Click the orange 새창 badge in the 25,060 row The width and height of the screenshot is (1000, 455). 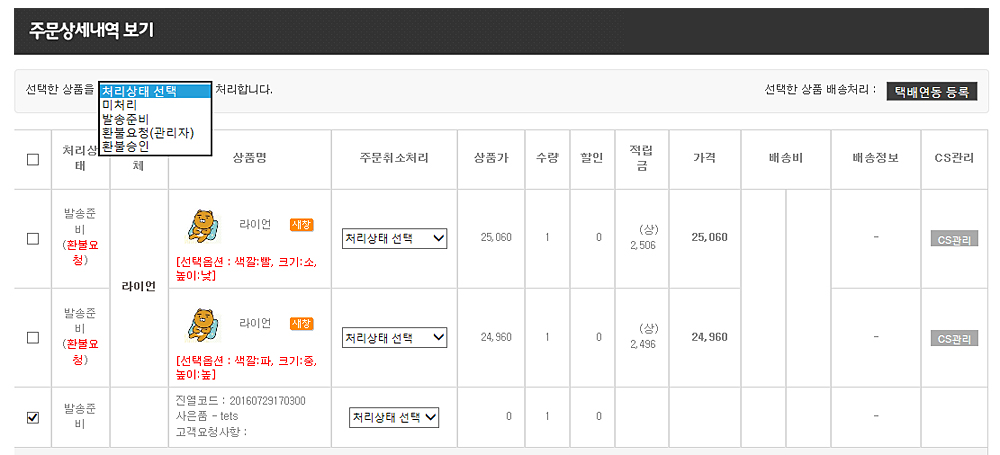tap(301, 225)
